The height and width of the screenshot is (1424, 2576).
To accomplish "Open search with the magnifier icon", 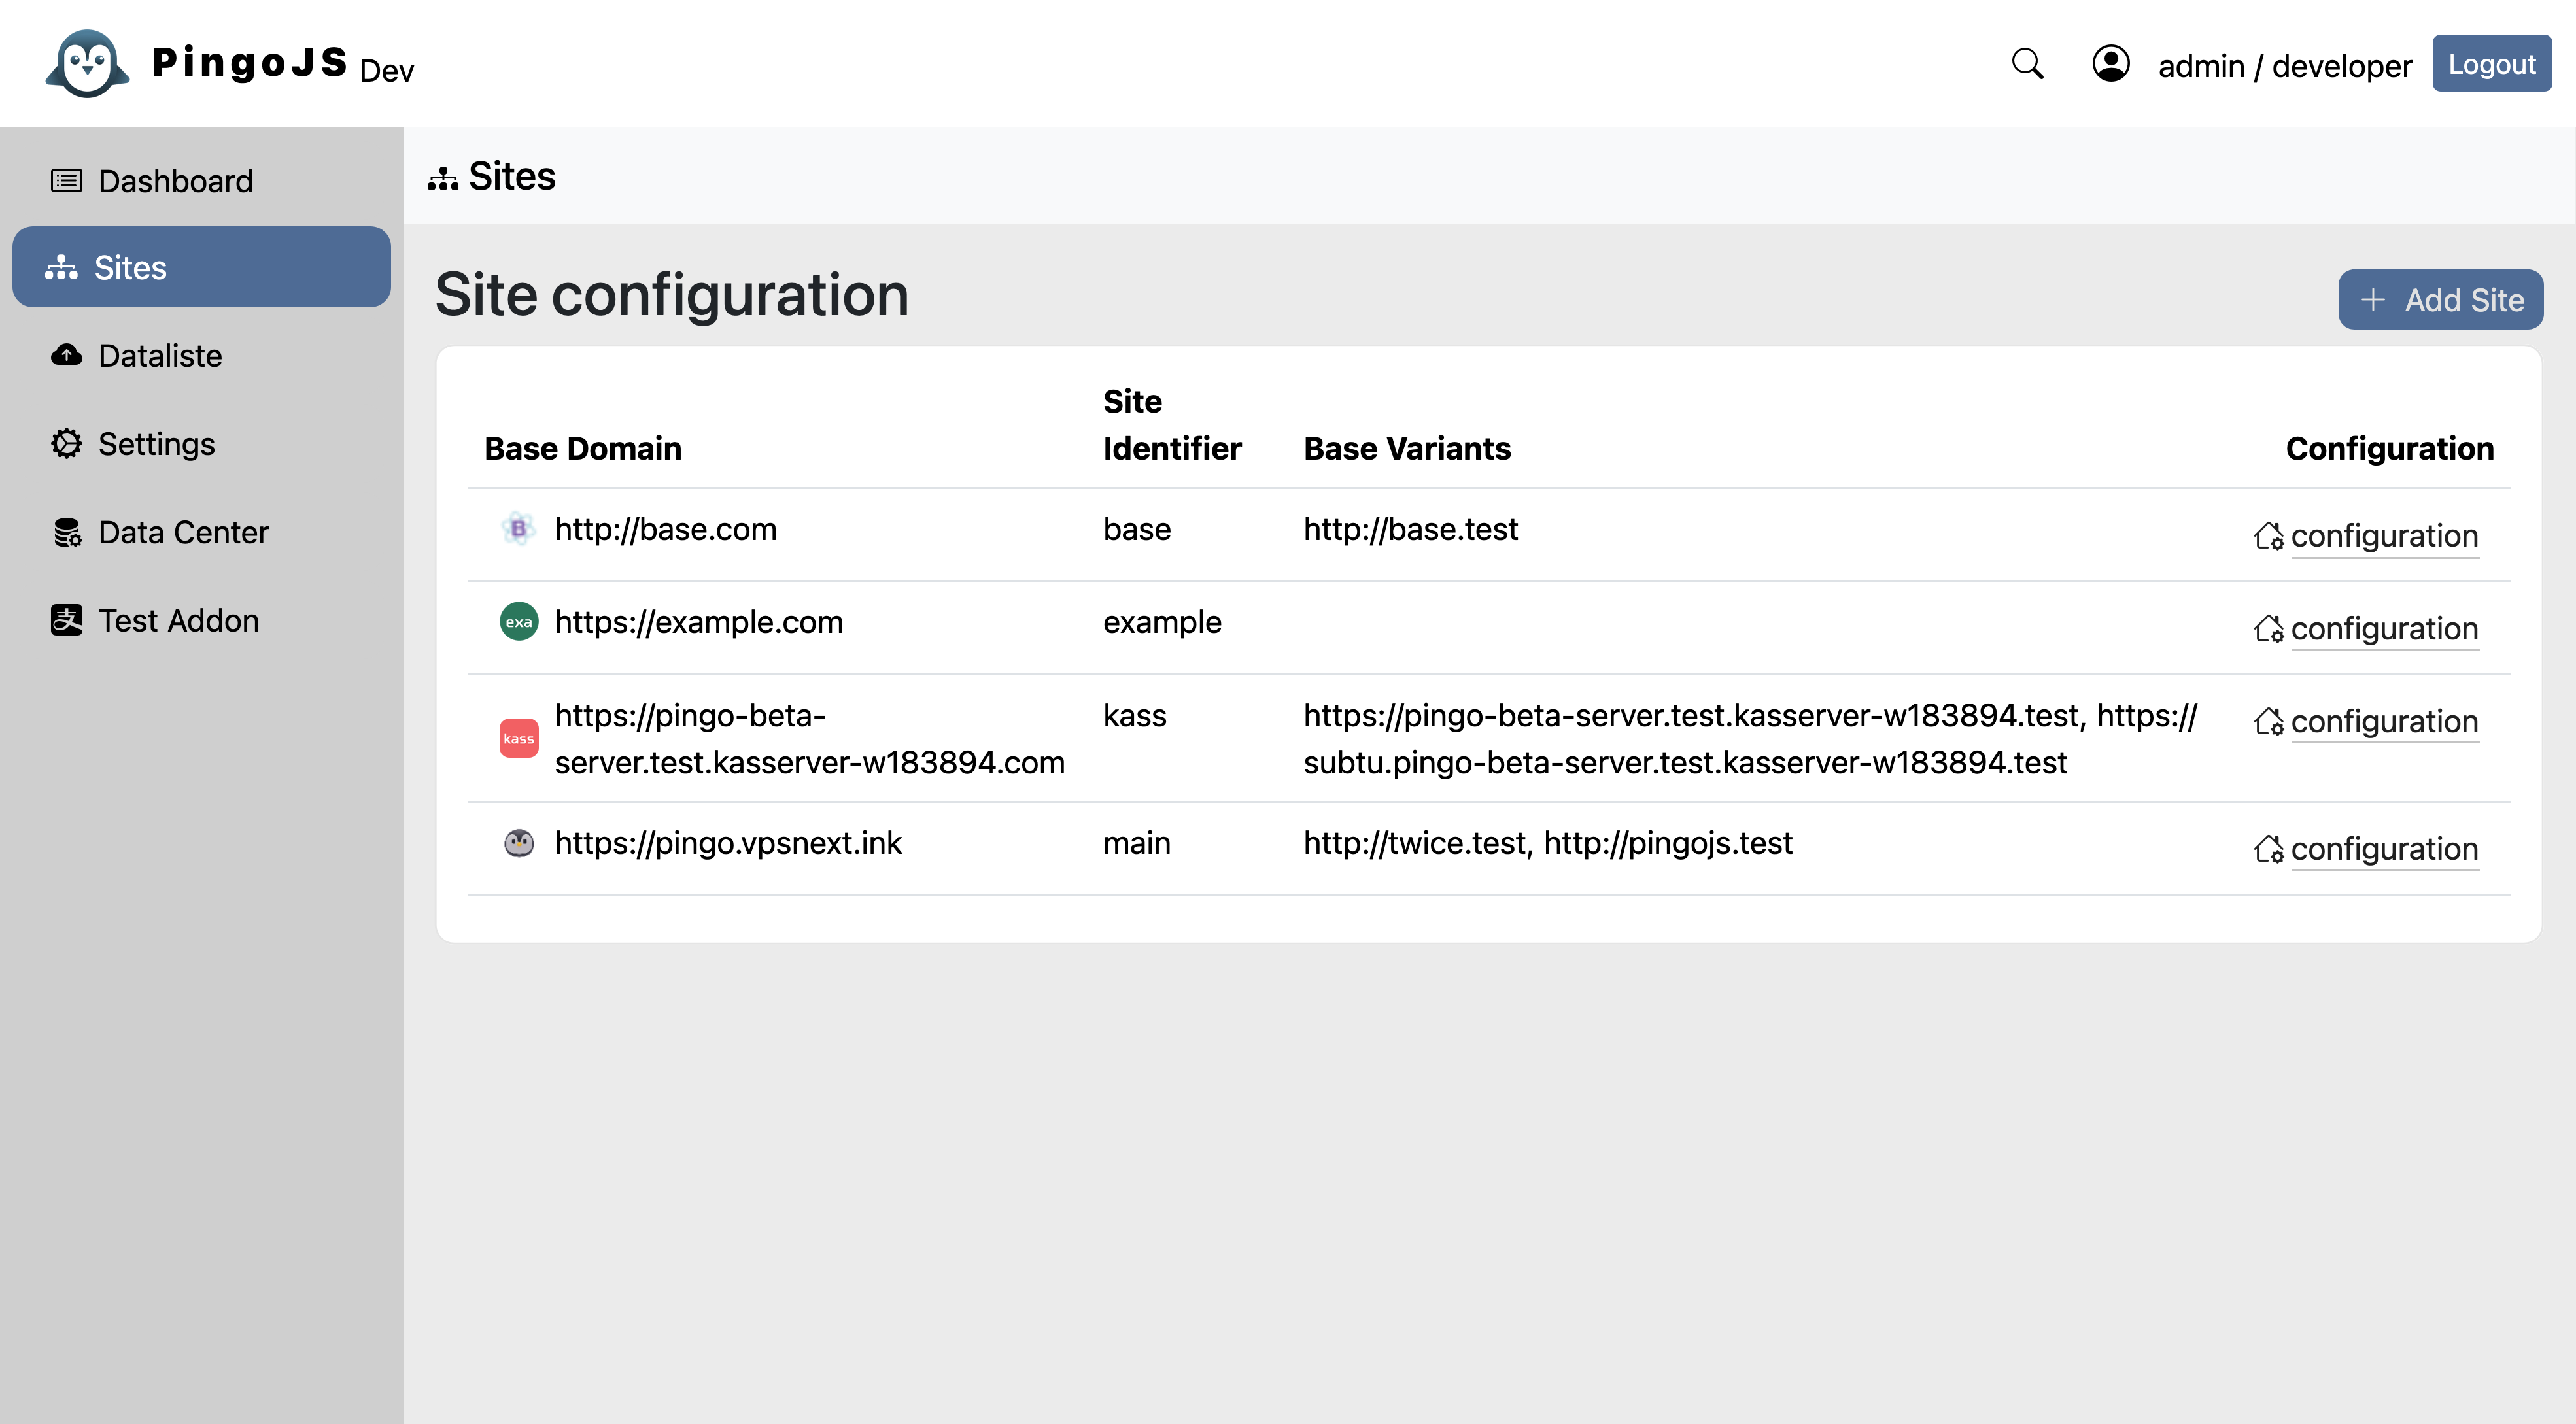I will [2027, 64].
